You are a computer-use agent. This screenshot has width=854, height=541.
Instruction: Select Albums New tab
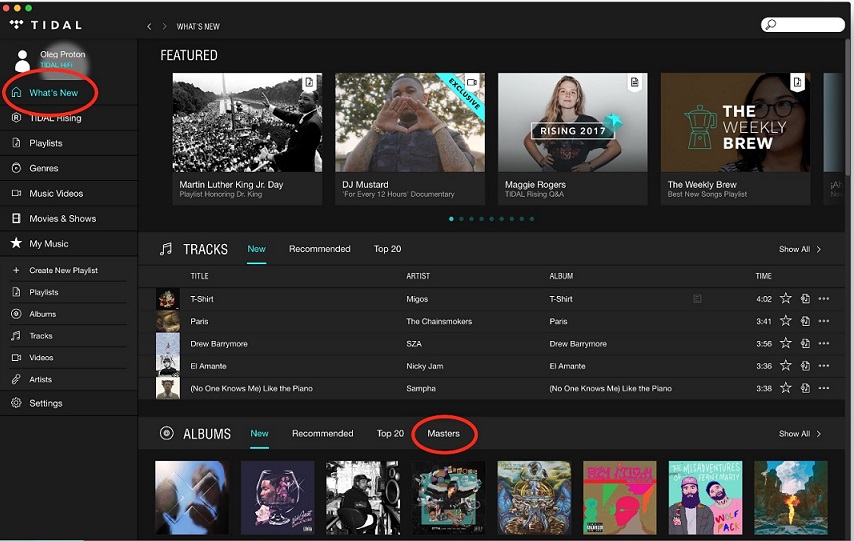point(259,434)
